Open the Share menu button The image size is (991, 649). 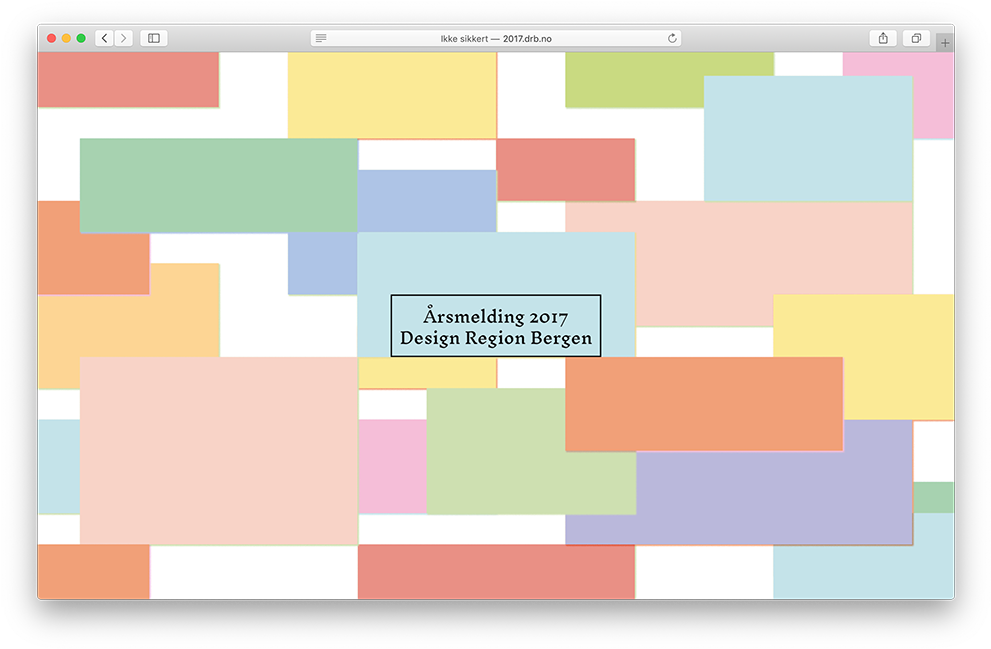(x=883, y=39)
